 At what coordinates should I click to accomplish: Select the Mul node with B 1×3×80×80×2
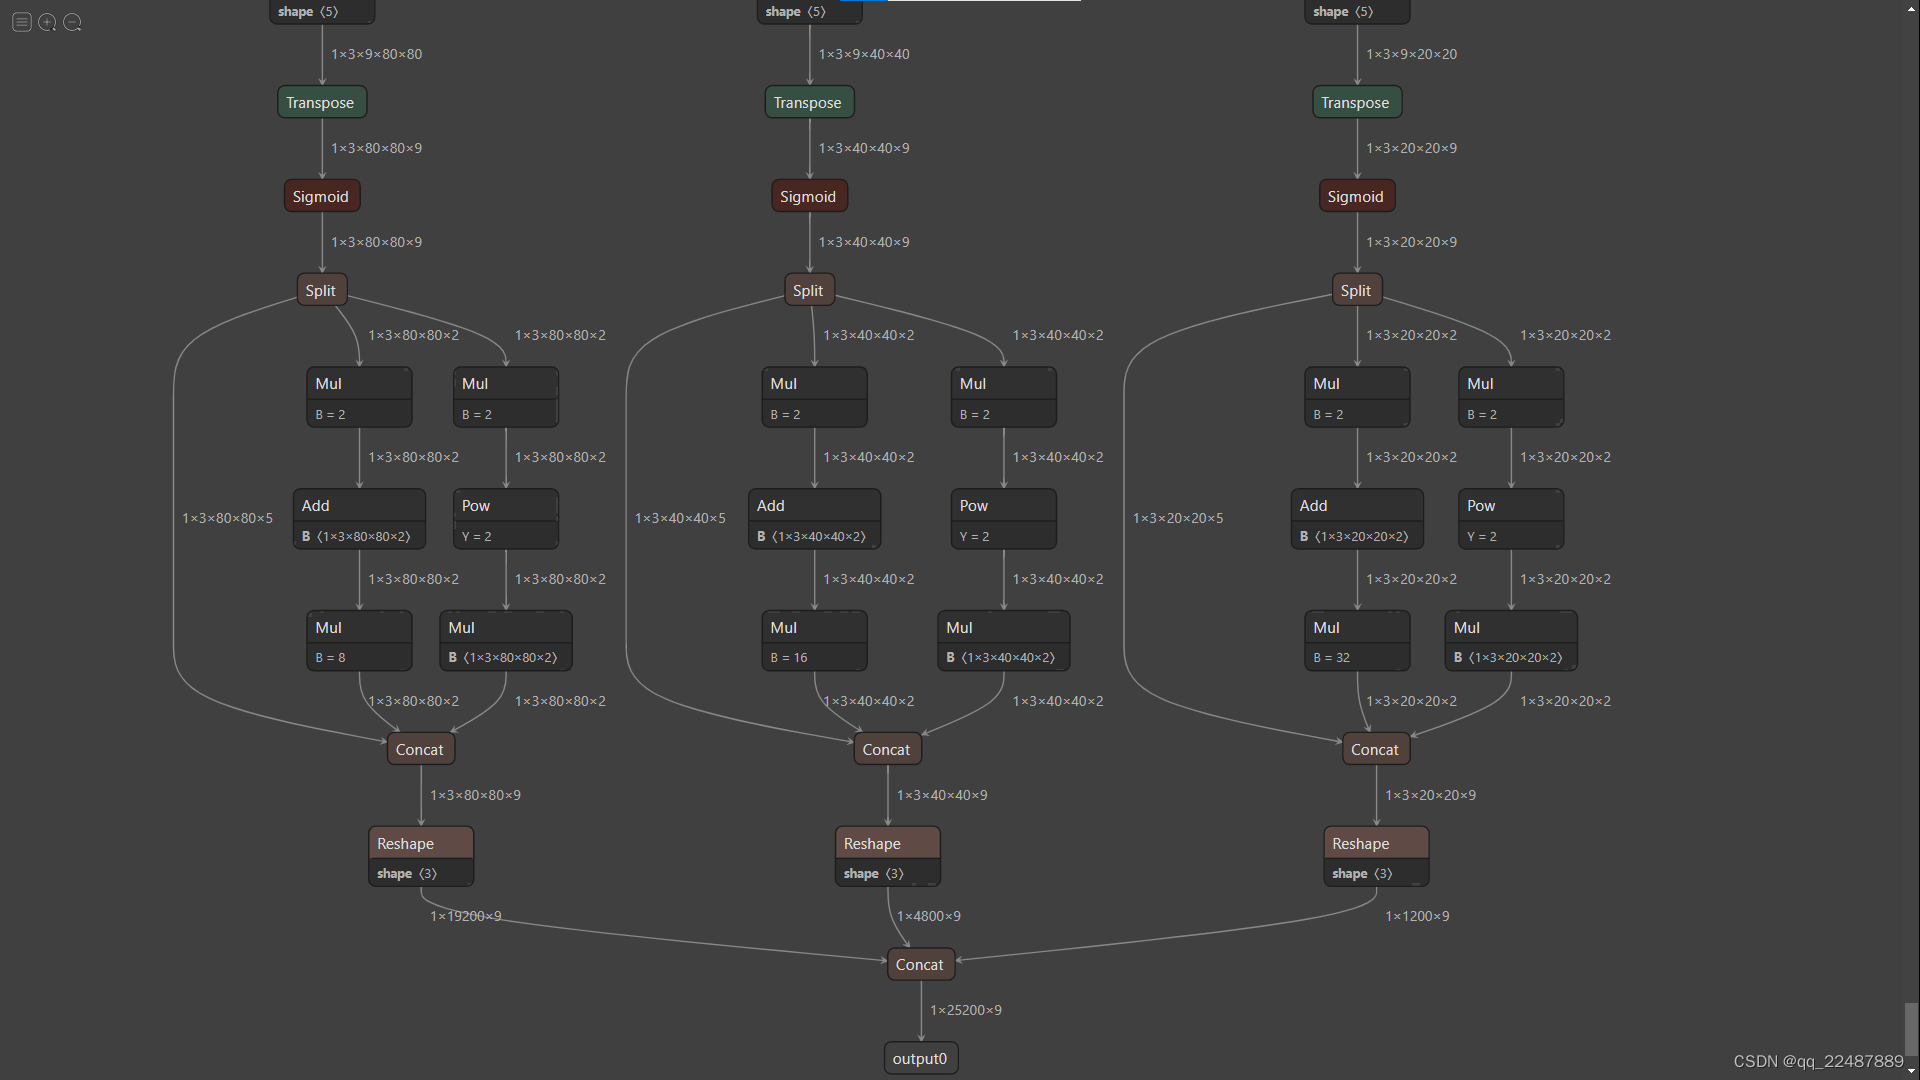coord(506,641)
